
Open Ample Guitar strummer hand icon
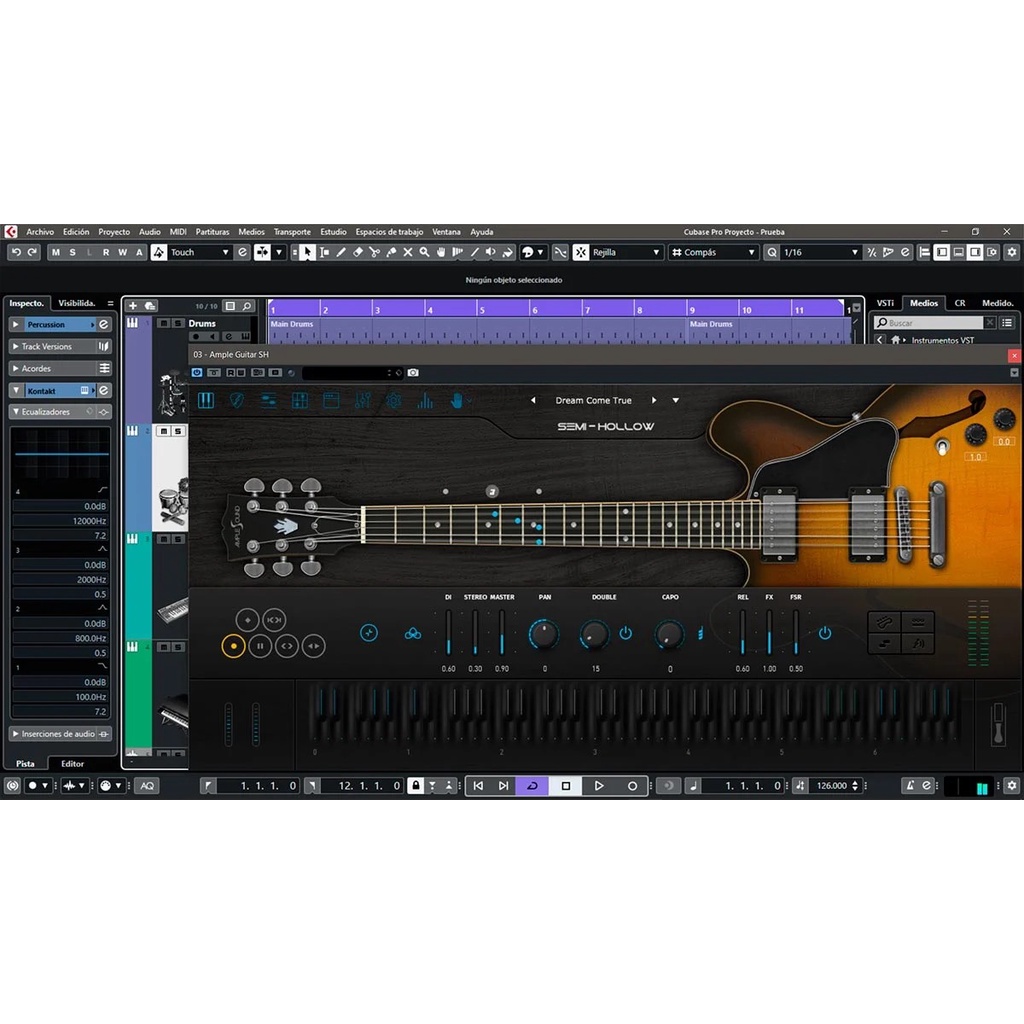pyautogui.click(x=456, y=400)
